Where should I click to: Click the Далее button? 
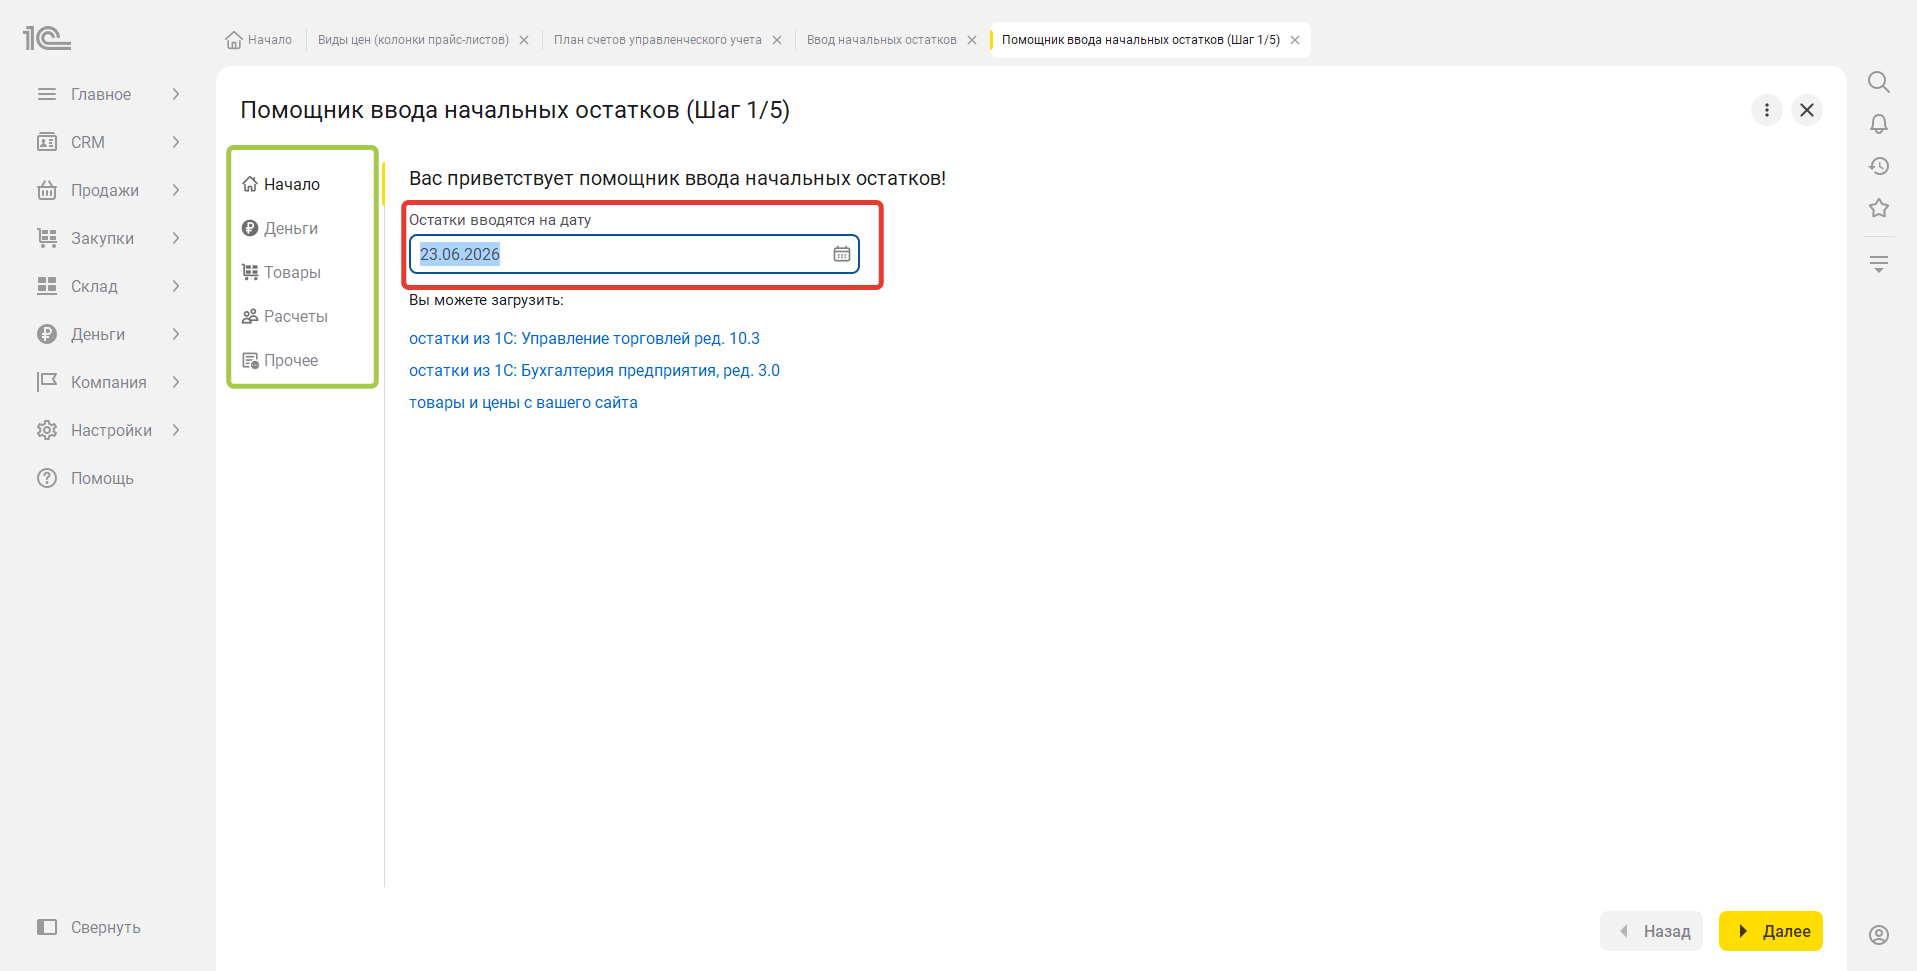click(1771, 931)
